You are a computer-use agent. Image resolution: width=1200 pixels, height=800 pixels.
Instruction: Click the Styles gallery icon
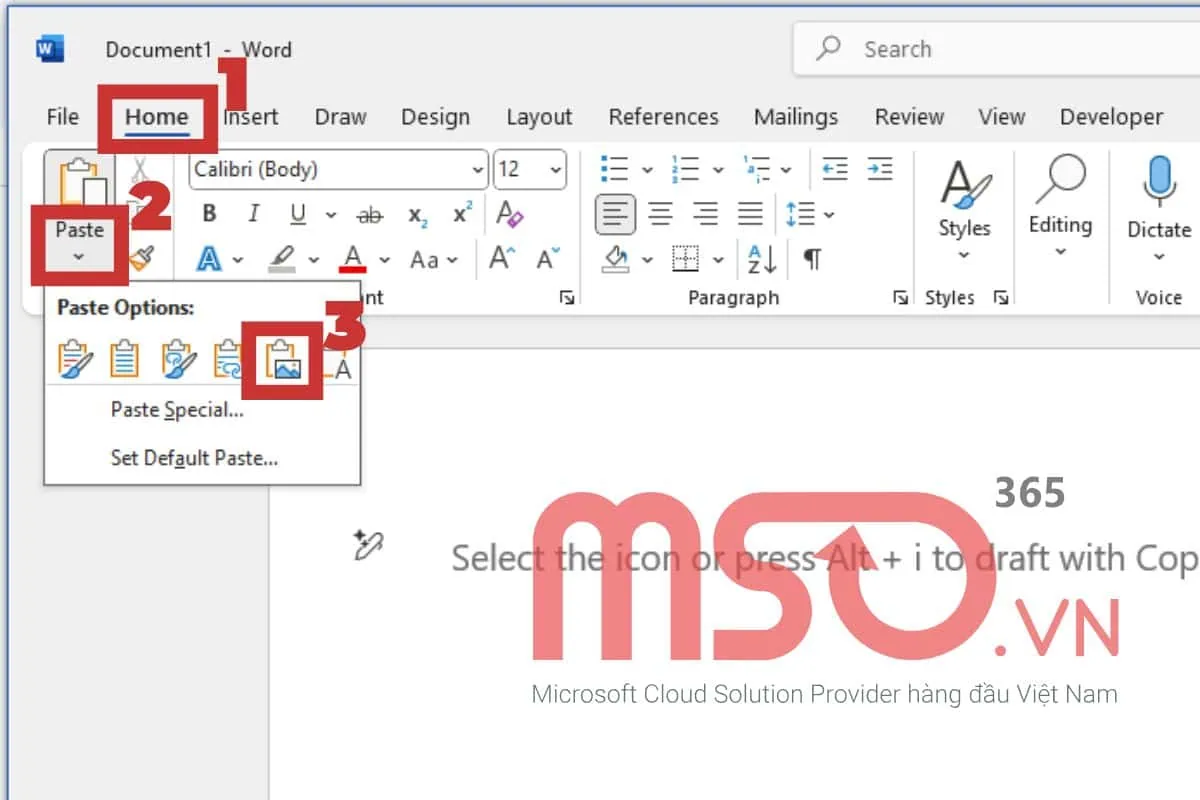963,195
